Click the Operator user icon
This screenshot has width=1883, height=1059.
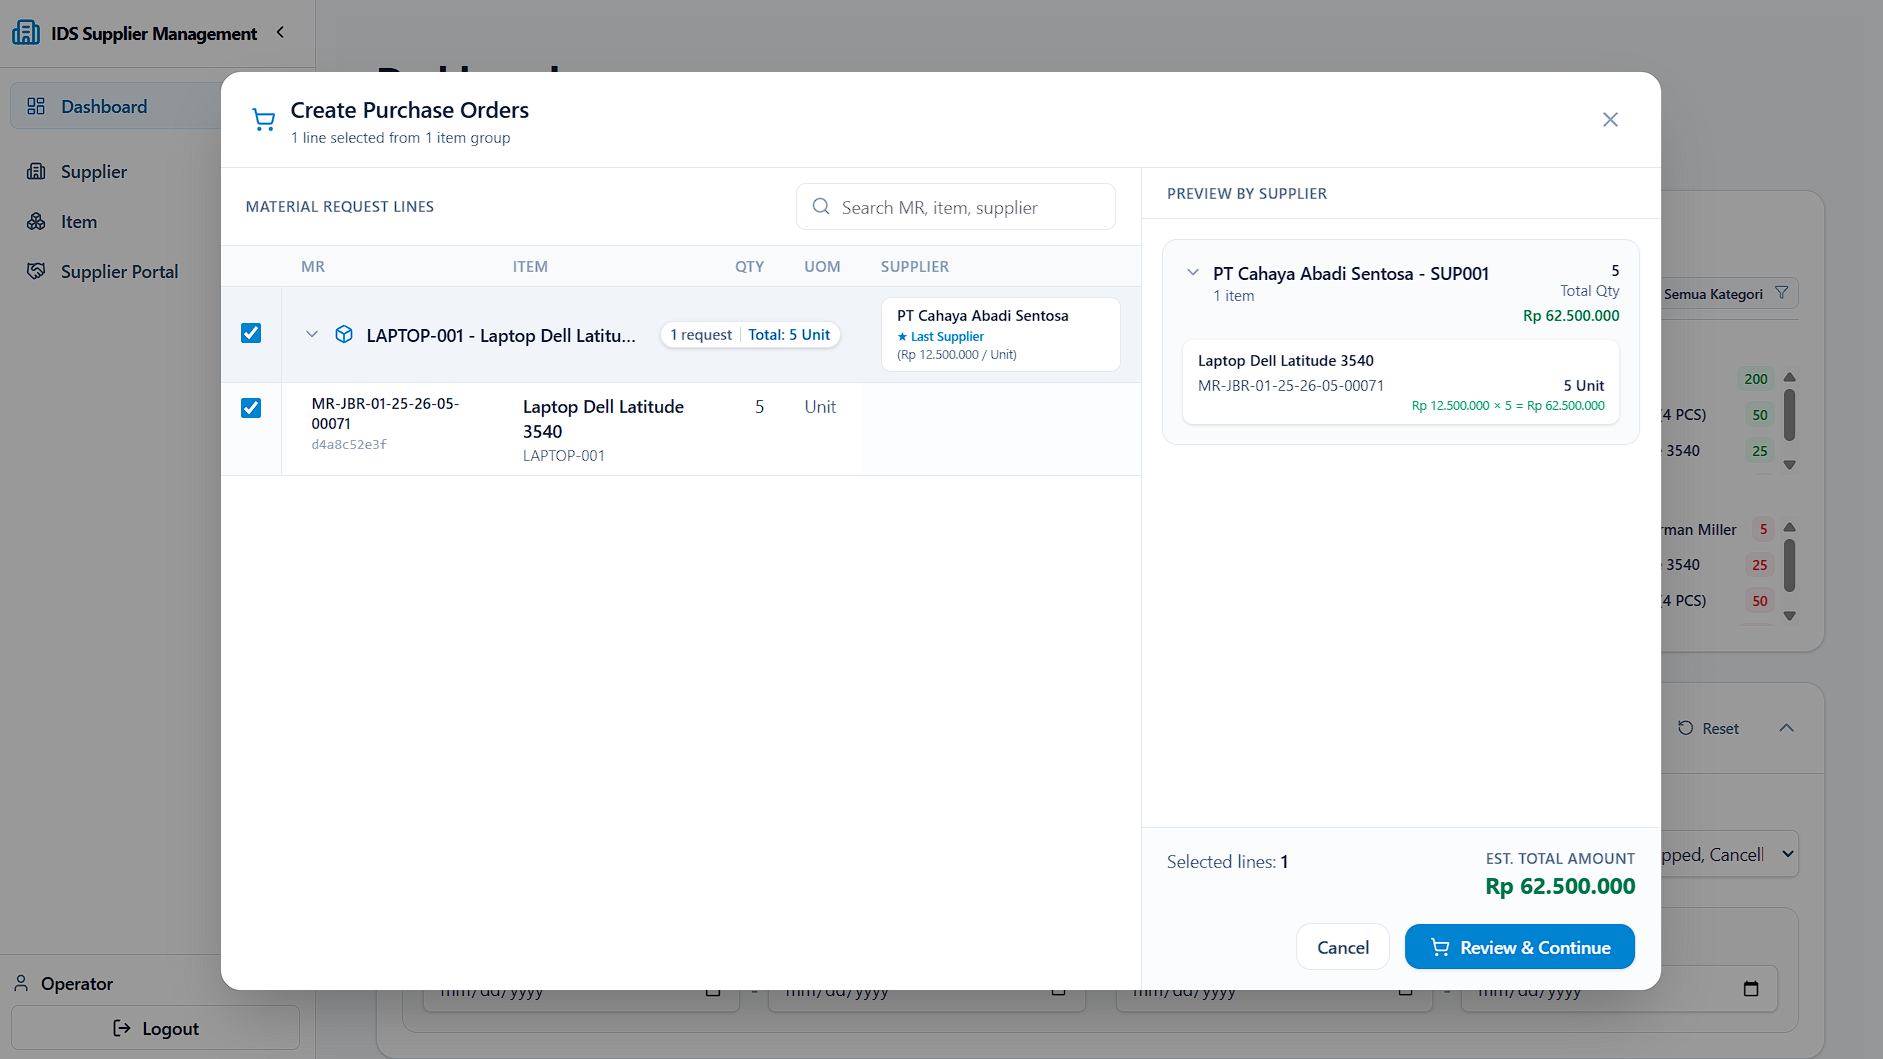(21, 983)
